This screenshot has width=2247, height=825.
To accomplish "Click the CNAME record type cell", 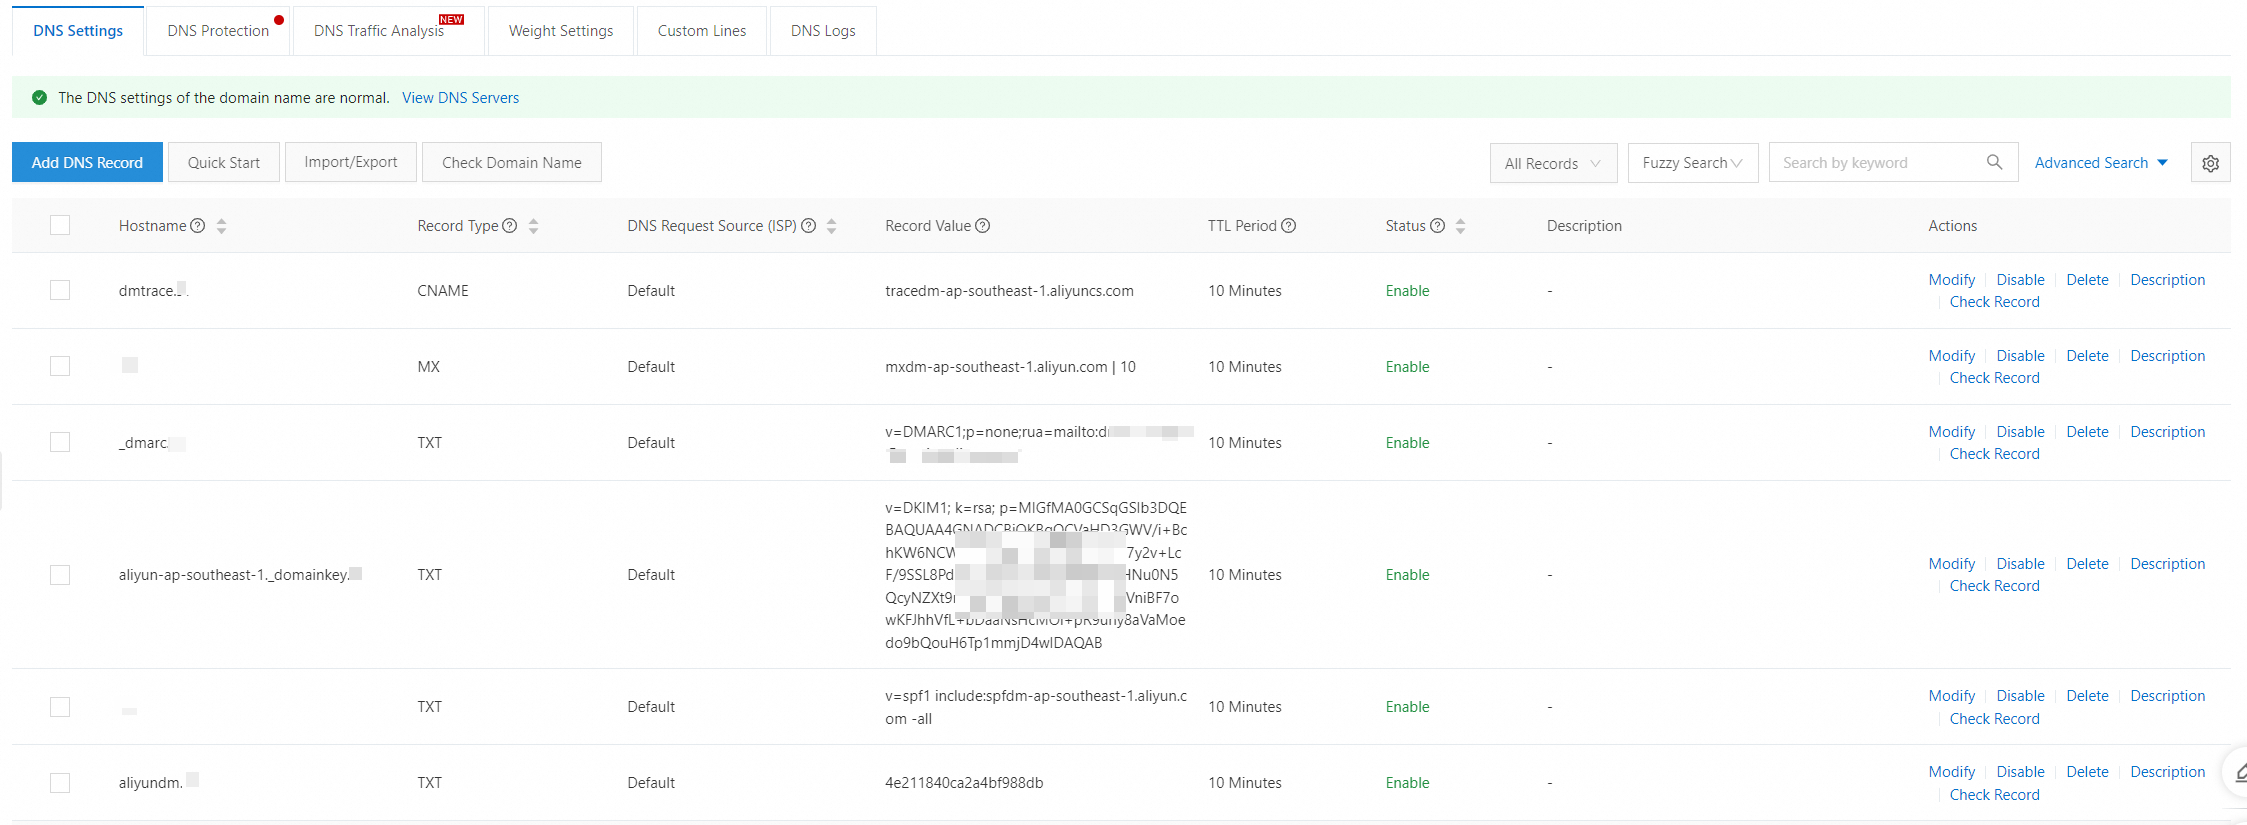I will [x=443, y=291].
